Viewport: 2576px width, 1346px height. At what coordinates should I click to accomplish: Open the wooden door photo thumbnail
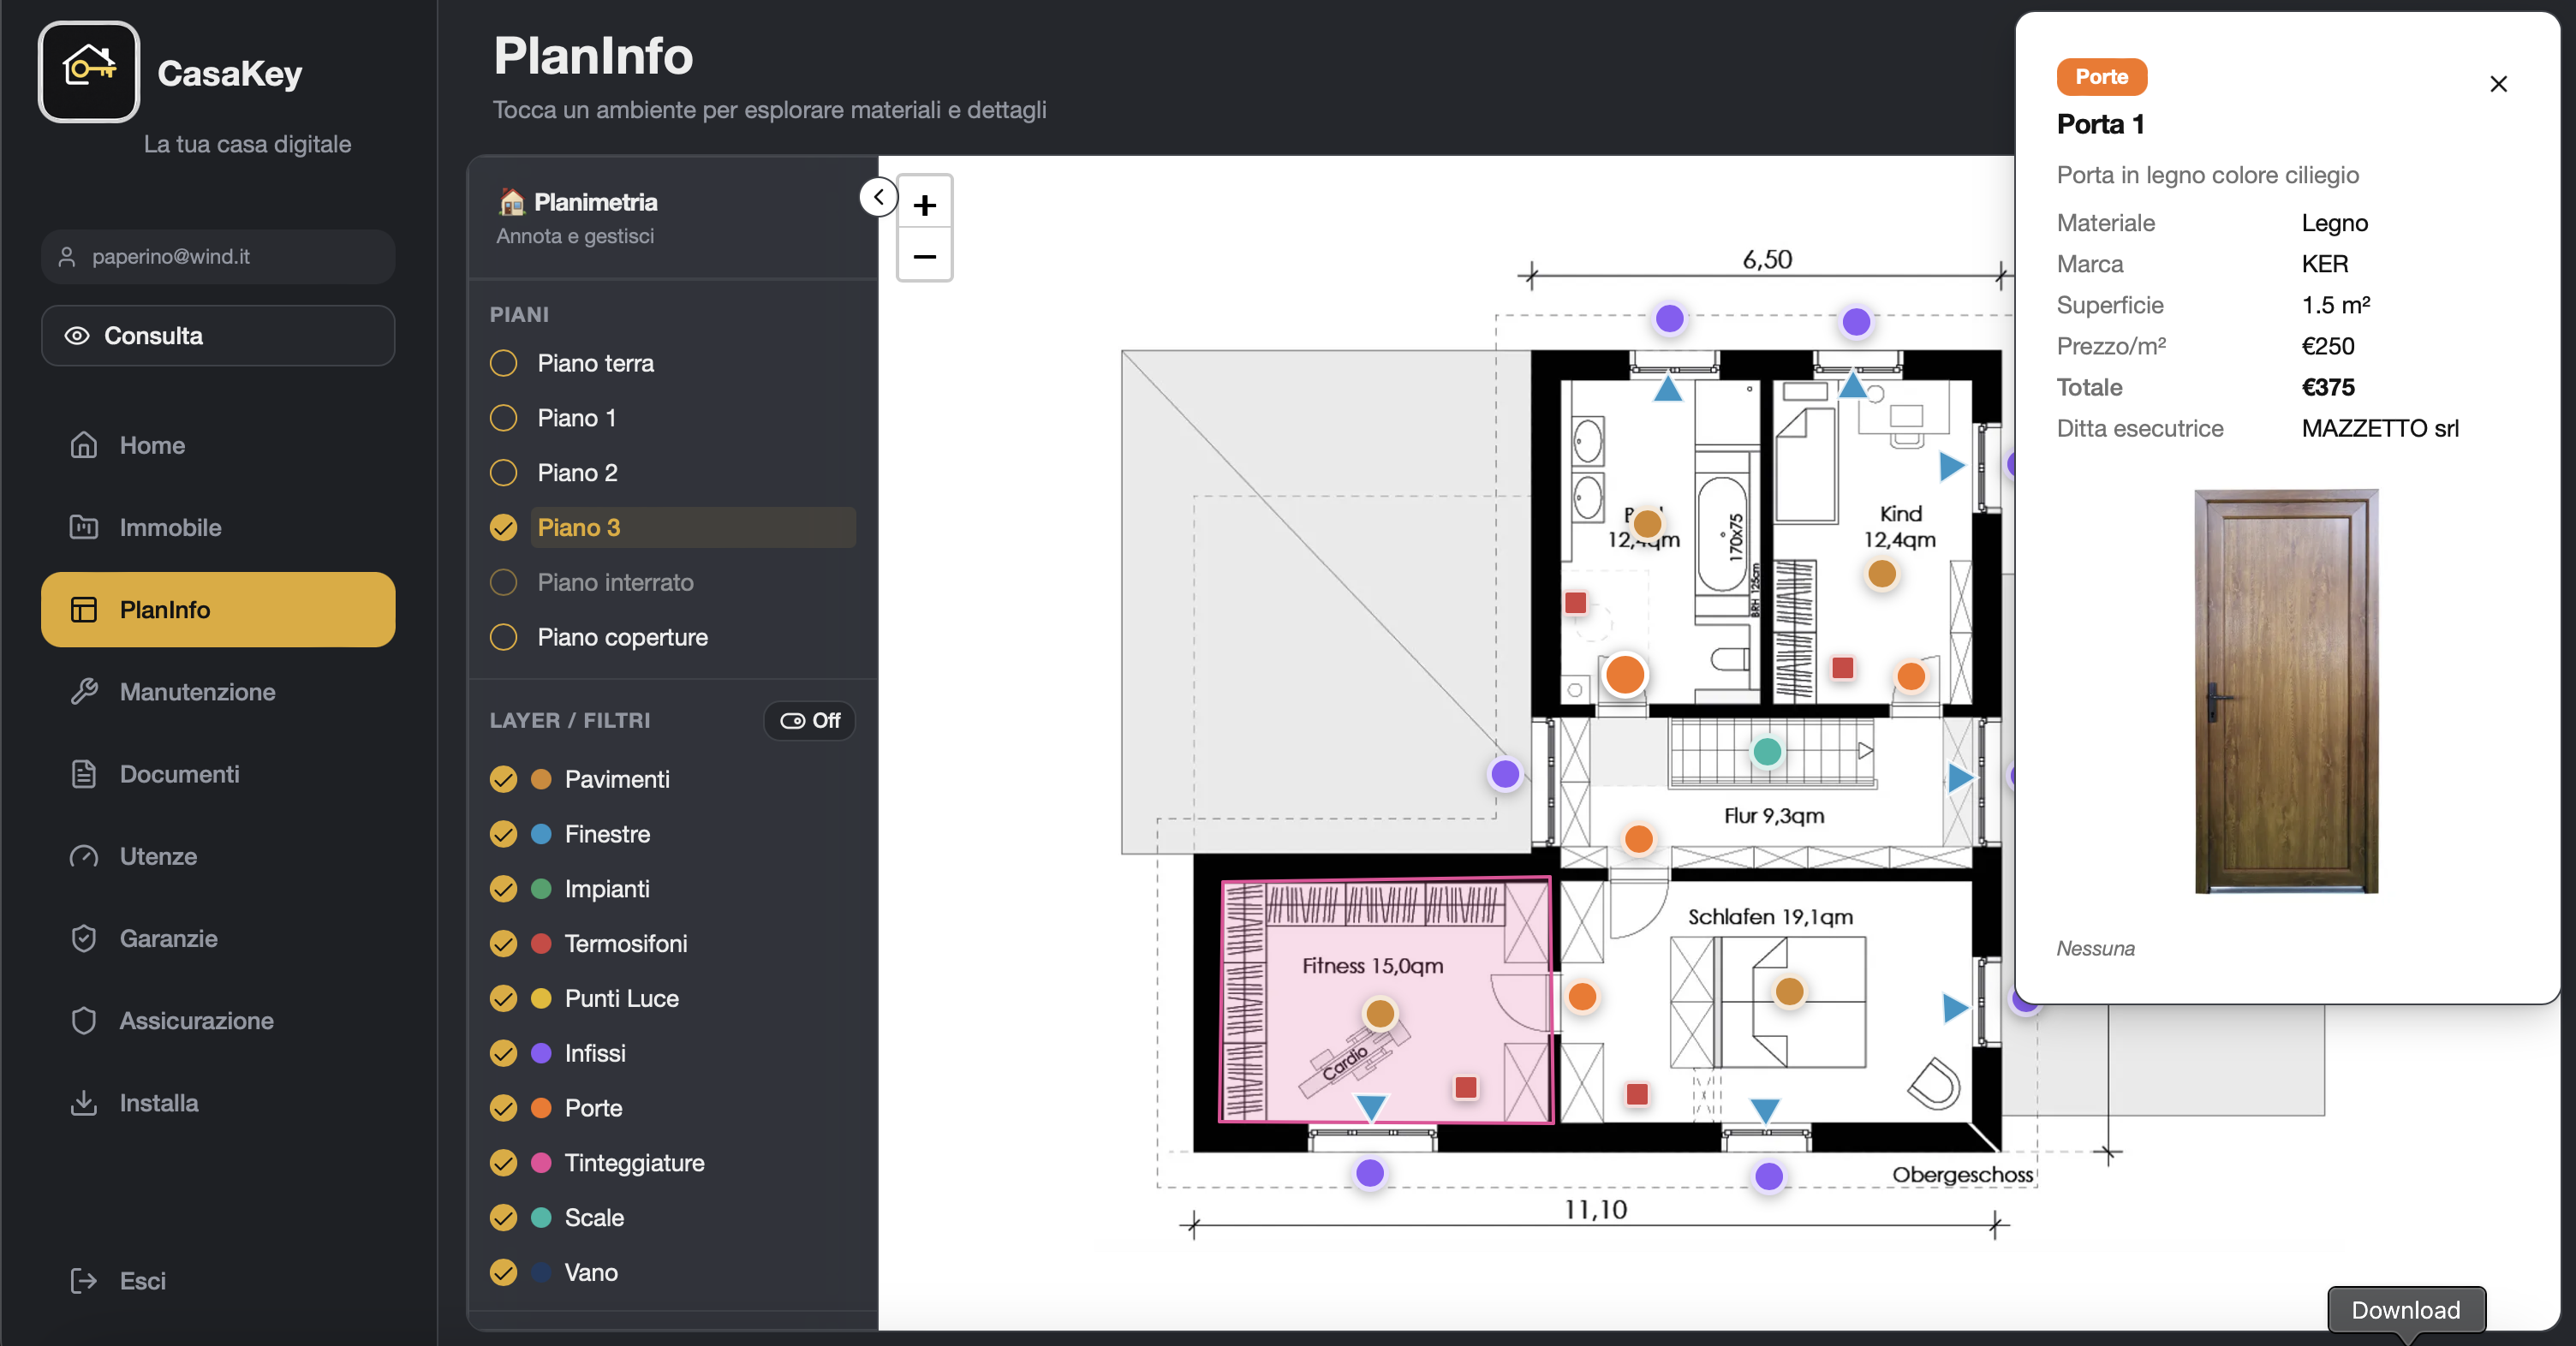click(2286, 691)
